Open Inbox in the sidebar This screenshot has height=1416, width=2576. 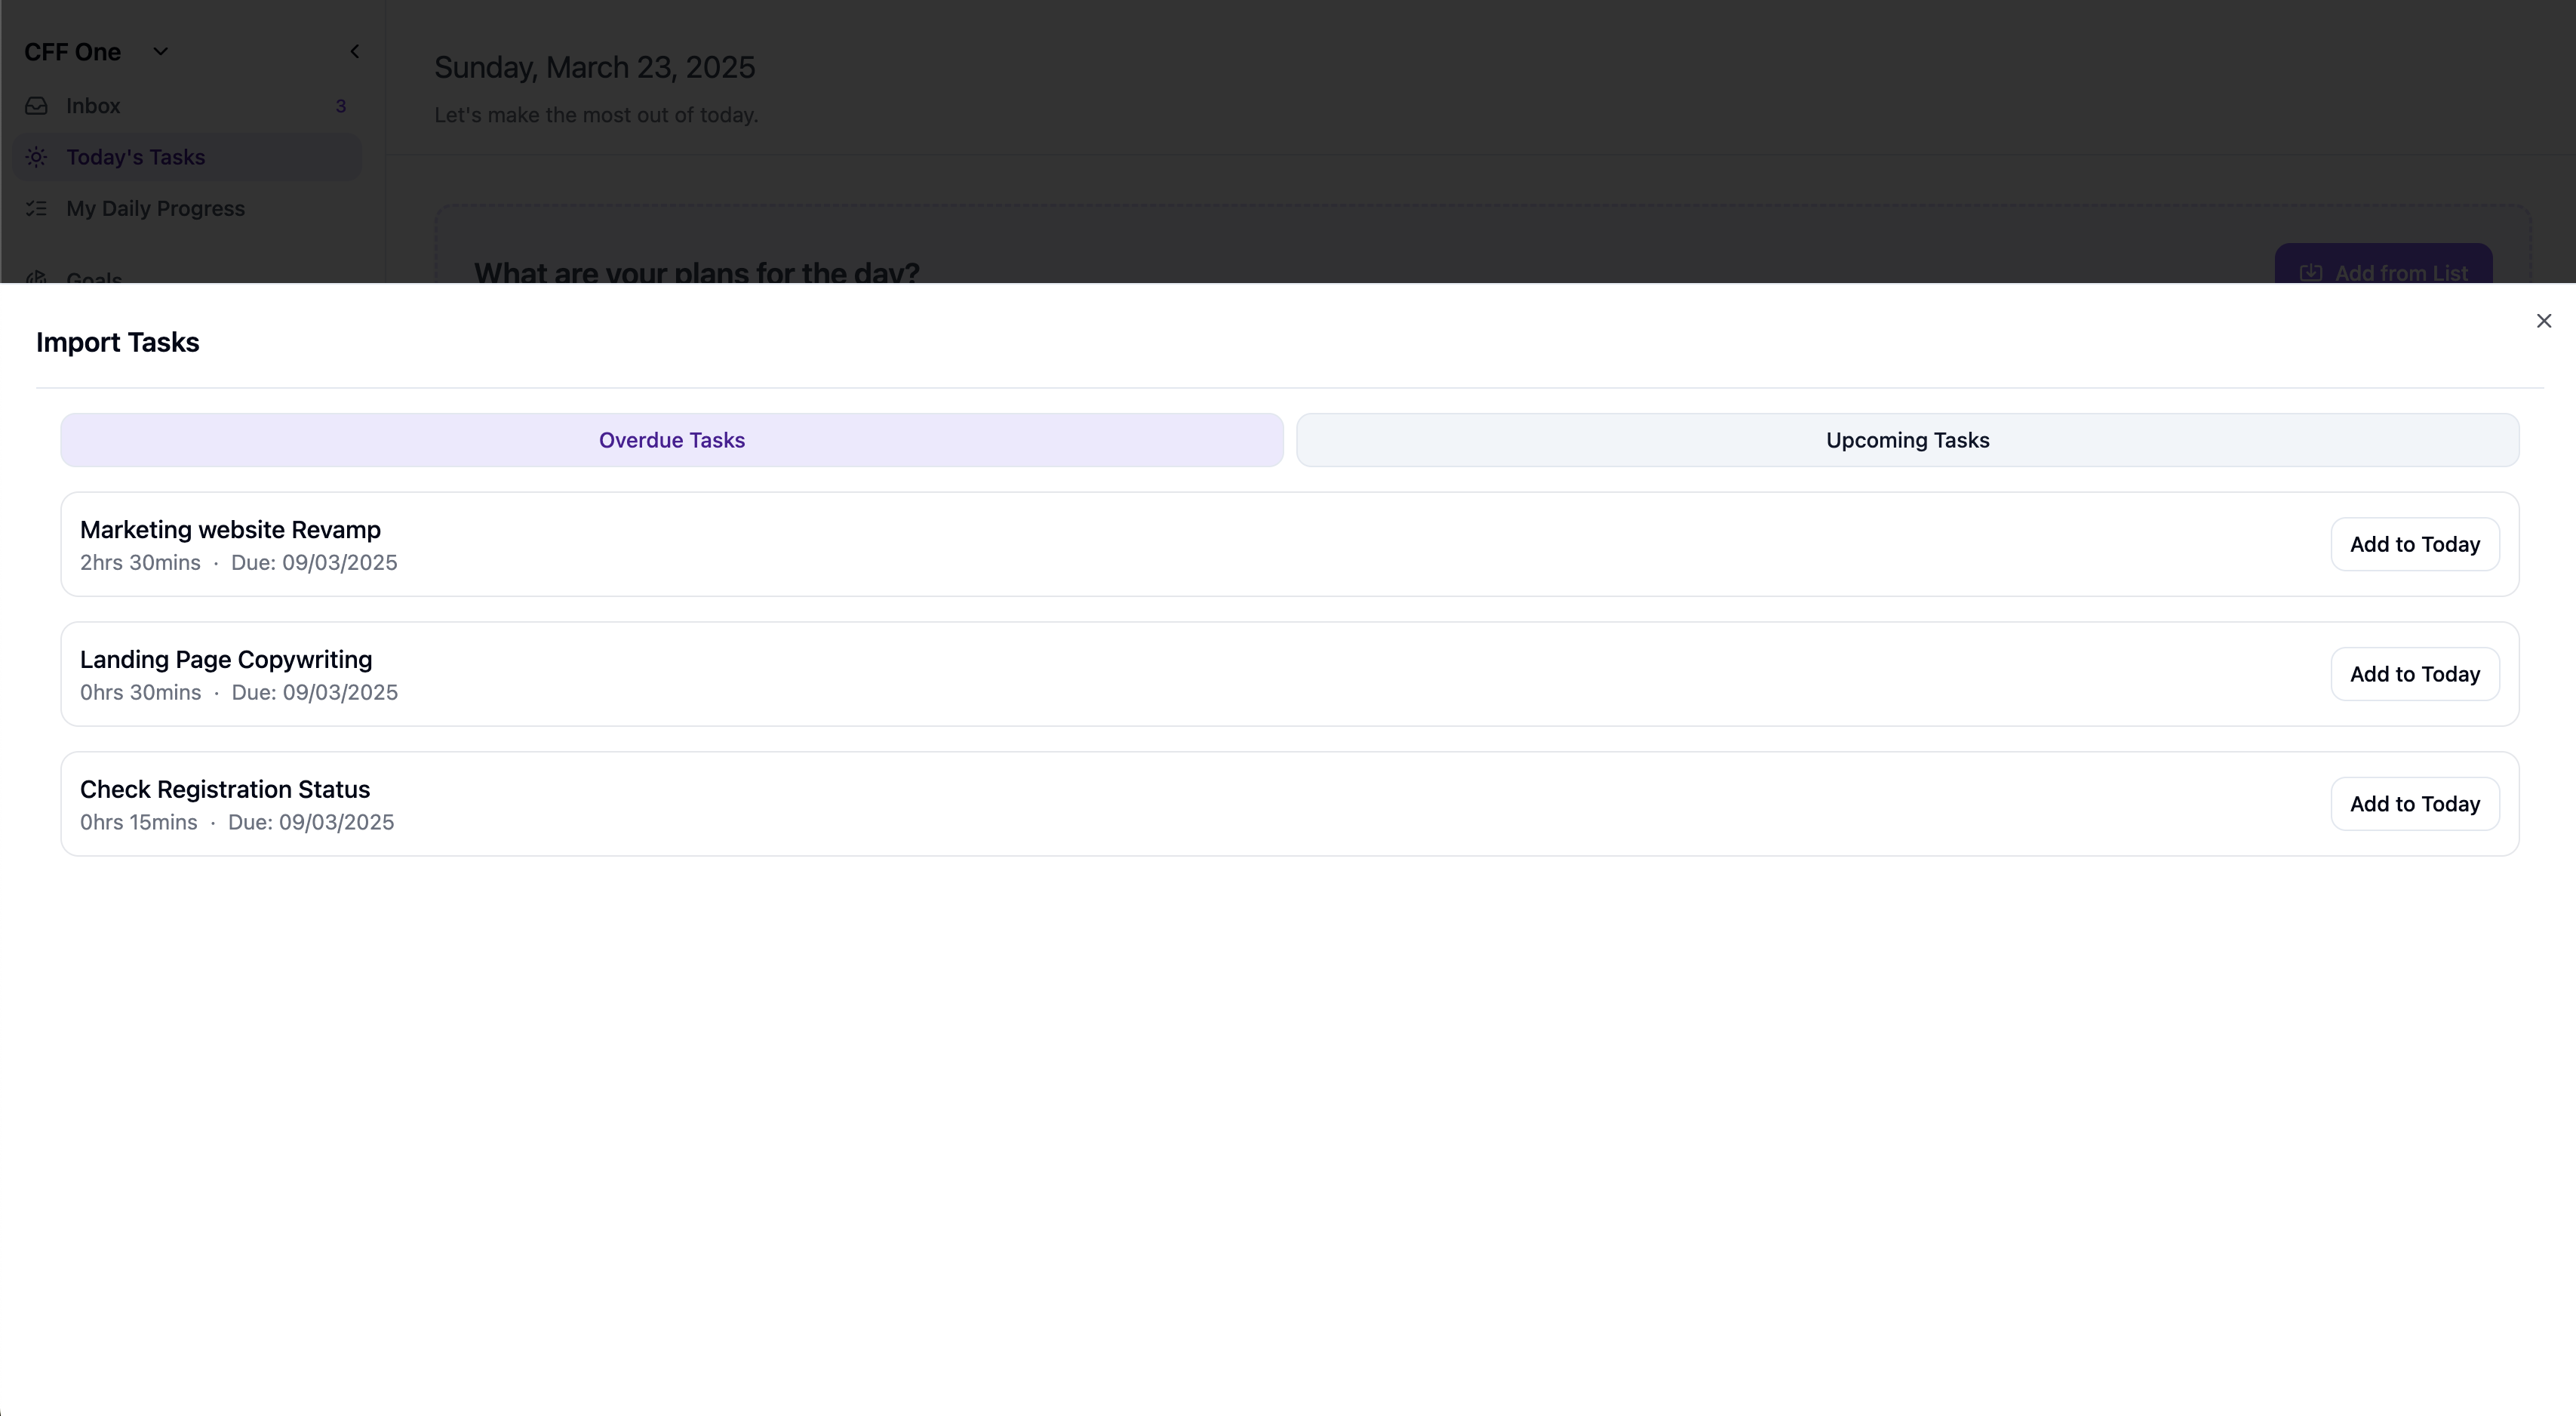[187, 106]
